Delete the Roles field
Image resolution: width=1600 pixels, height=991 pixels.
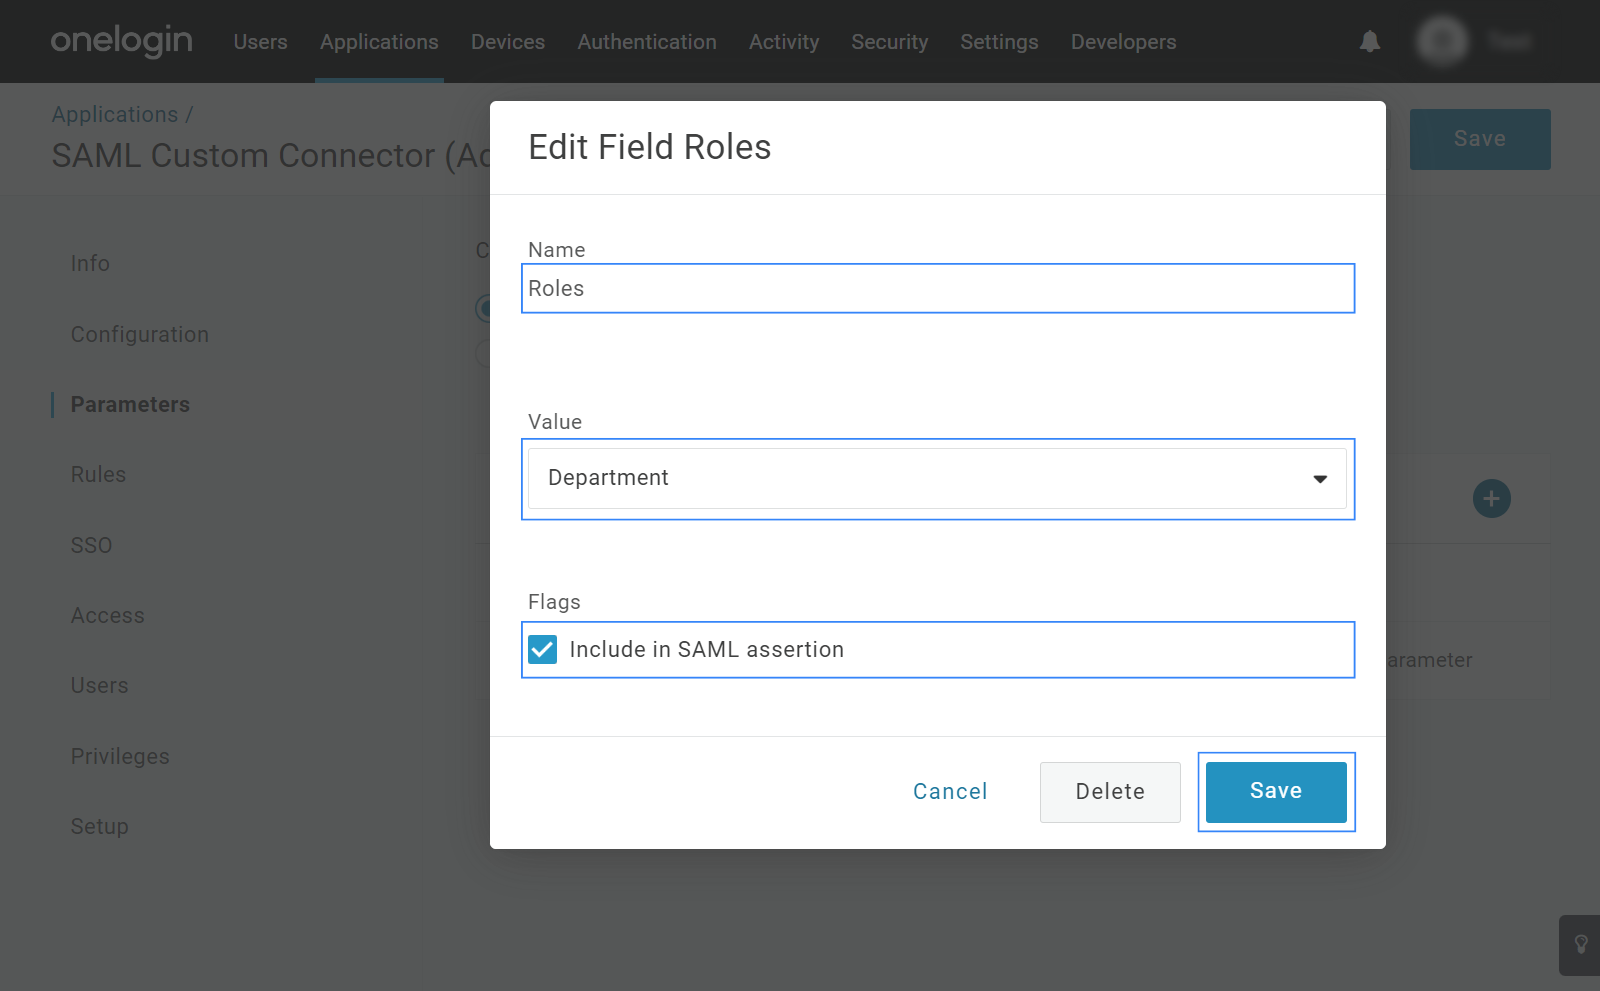1109,792
